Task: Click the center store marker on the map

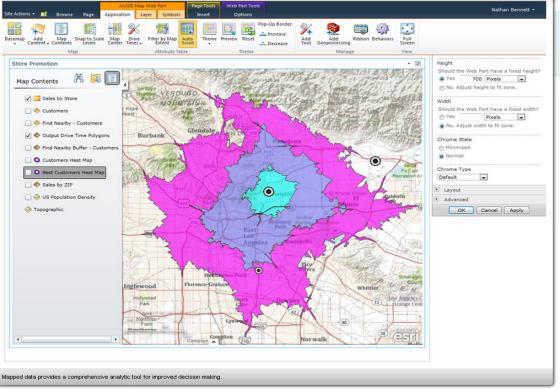Action: coord(269,192)
